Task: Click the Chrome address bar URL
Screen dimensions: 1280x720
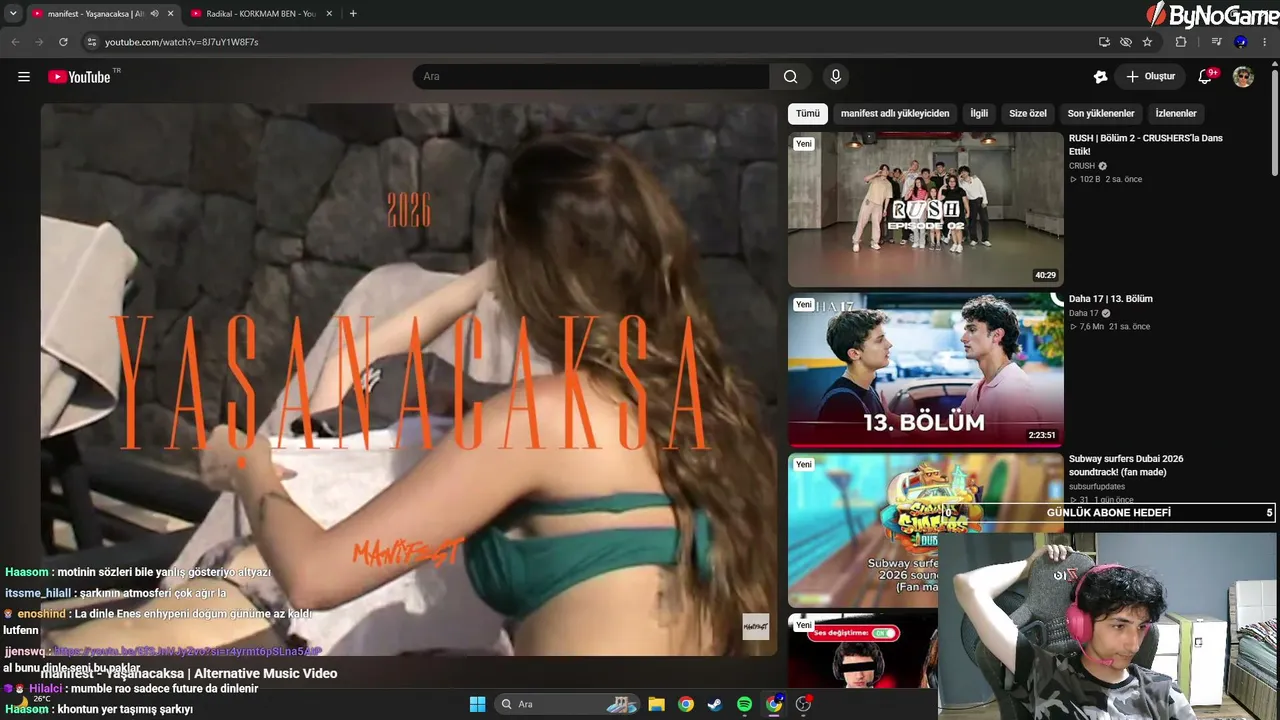Action: click(181, 42)
